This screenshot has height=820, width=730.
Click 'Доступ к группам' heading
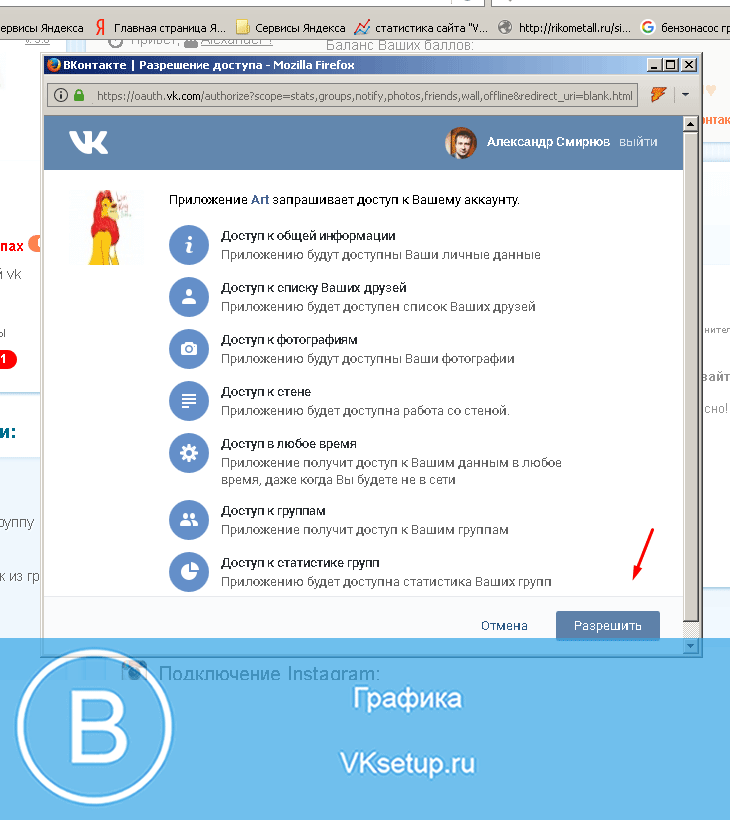[273, 511]
